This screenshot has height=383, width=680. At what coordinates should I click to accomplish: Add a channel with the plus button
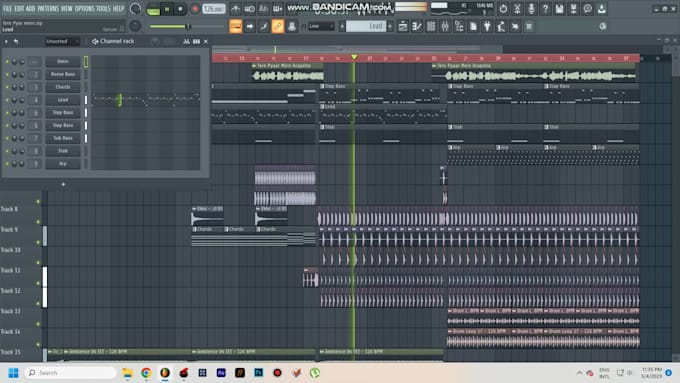[63, 184]
